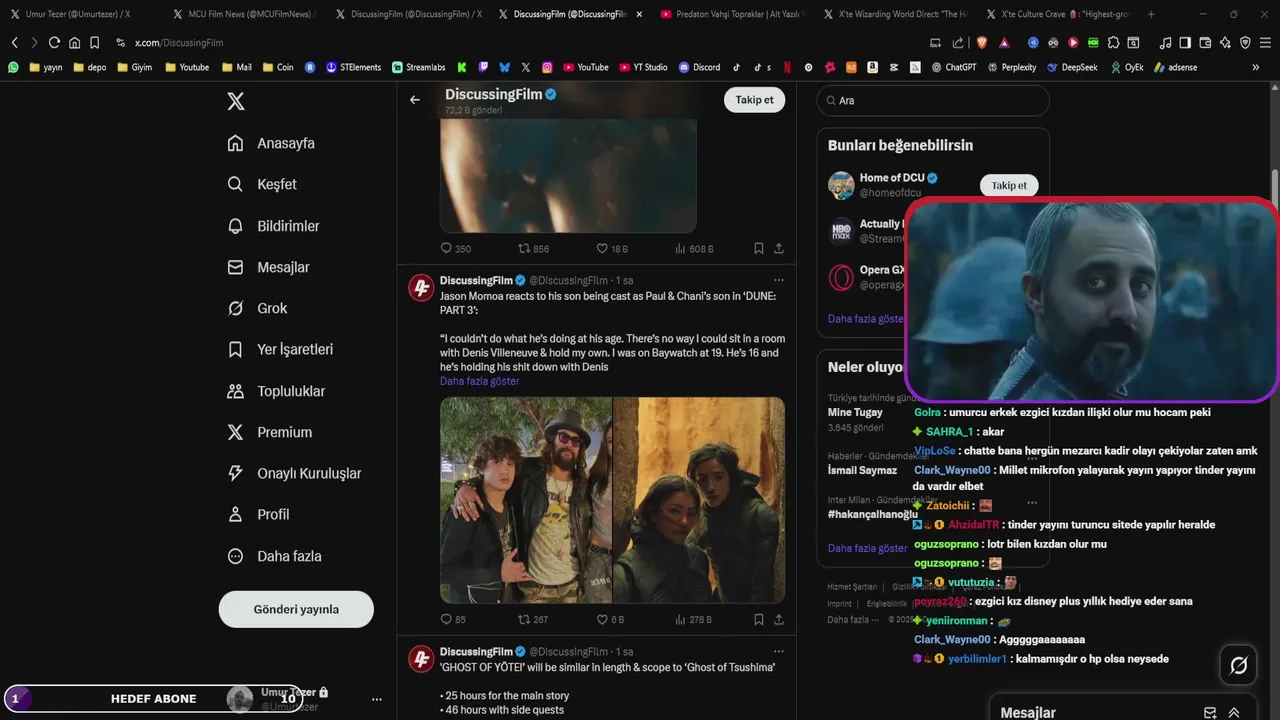Click the Ara search field
This screenshot has width=1280, height=720.
click(933, 100)
